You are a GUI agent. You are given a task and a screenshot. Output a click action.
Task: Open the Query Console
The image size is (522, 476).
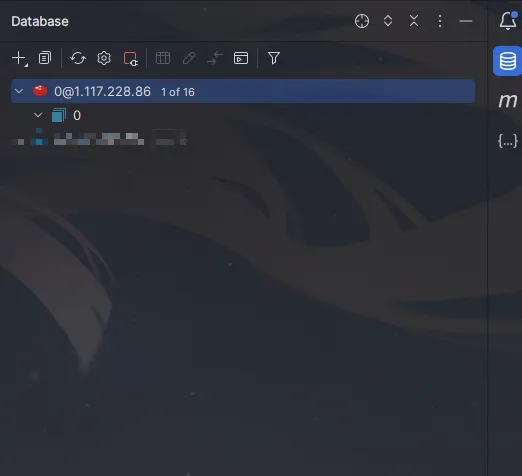241,58
